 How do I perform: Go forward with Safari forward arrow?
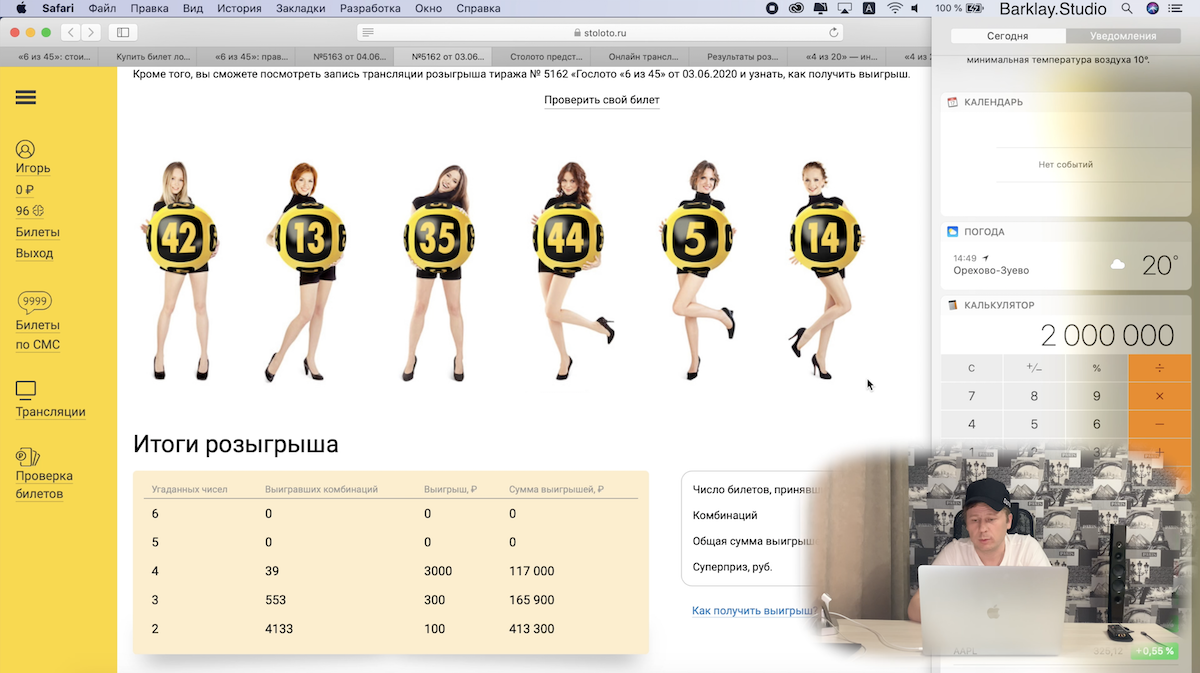[x=91, y=32]
